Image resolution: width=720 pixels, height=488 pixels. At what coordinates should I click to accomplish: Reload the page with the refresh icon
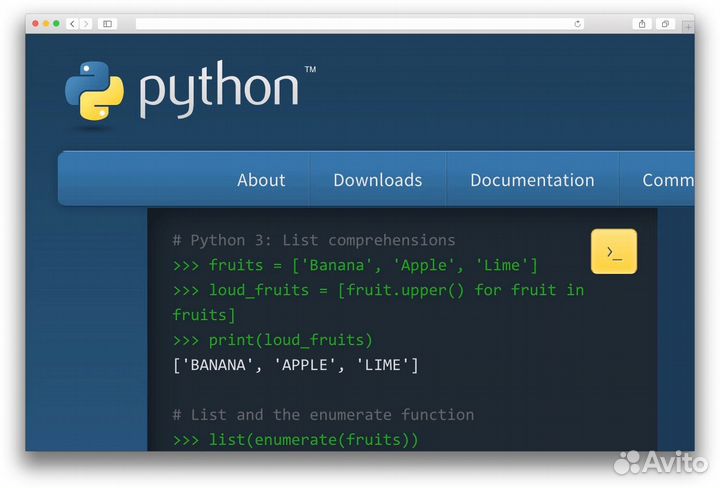point(578,23)
